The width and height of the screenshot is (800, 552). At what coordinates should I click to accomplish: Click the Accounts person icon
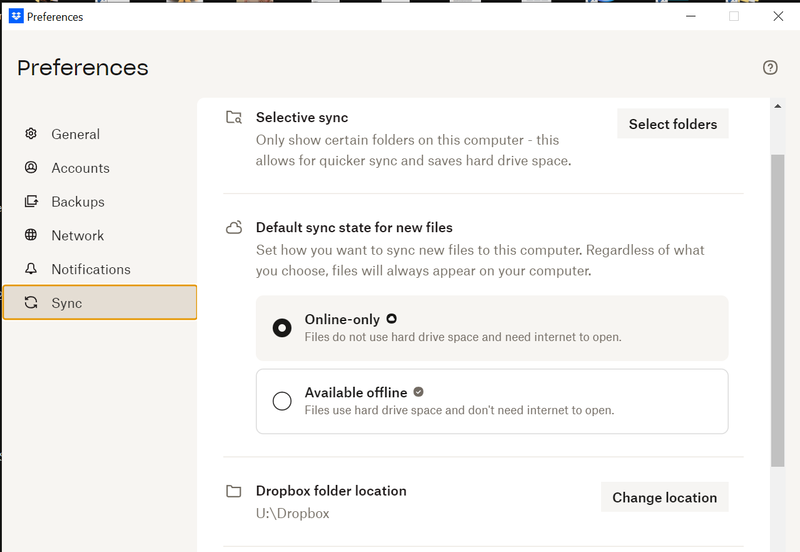31,168
